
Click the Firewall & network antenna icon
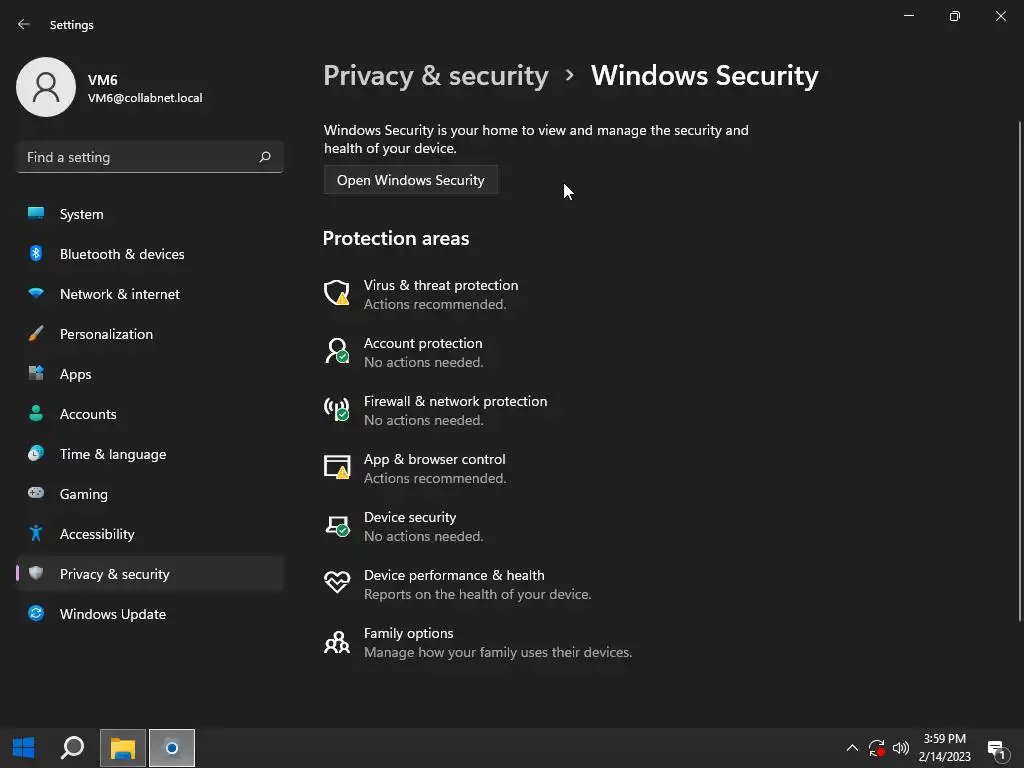[x=337, y=409]
